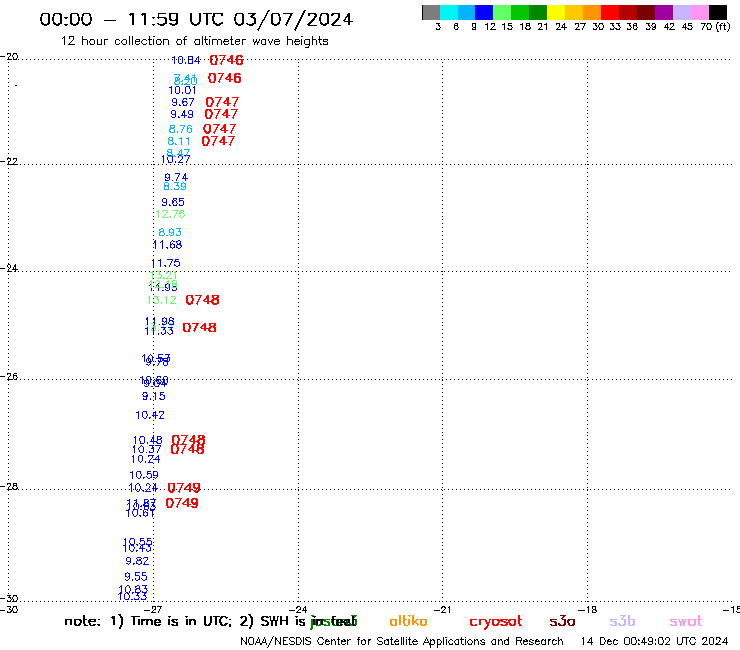Click the wave height value 10.42
This screenshot has height=650, width=740.
coord(150,415)
